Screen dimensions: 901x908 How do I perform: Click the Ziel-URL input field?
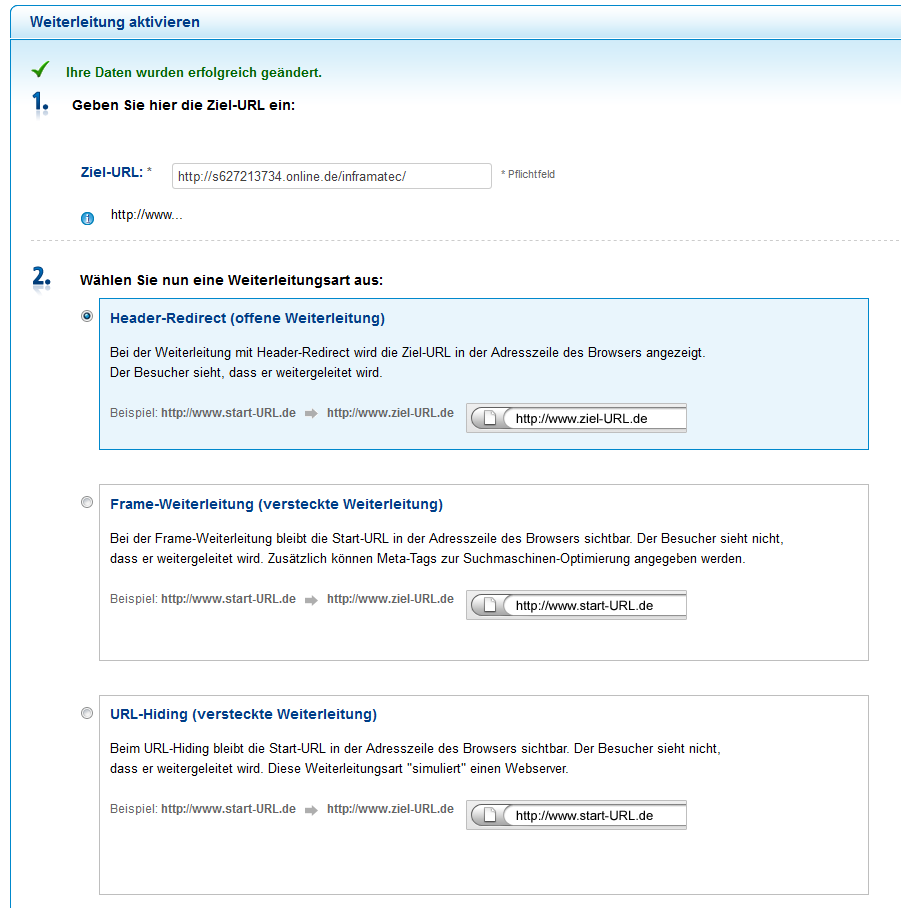(332, 176)
